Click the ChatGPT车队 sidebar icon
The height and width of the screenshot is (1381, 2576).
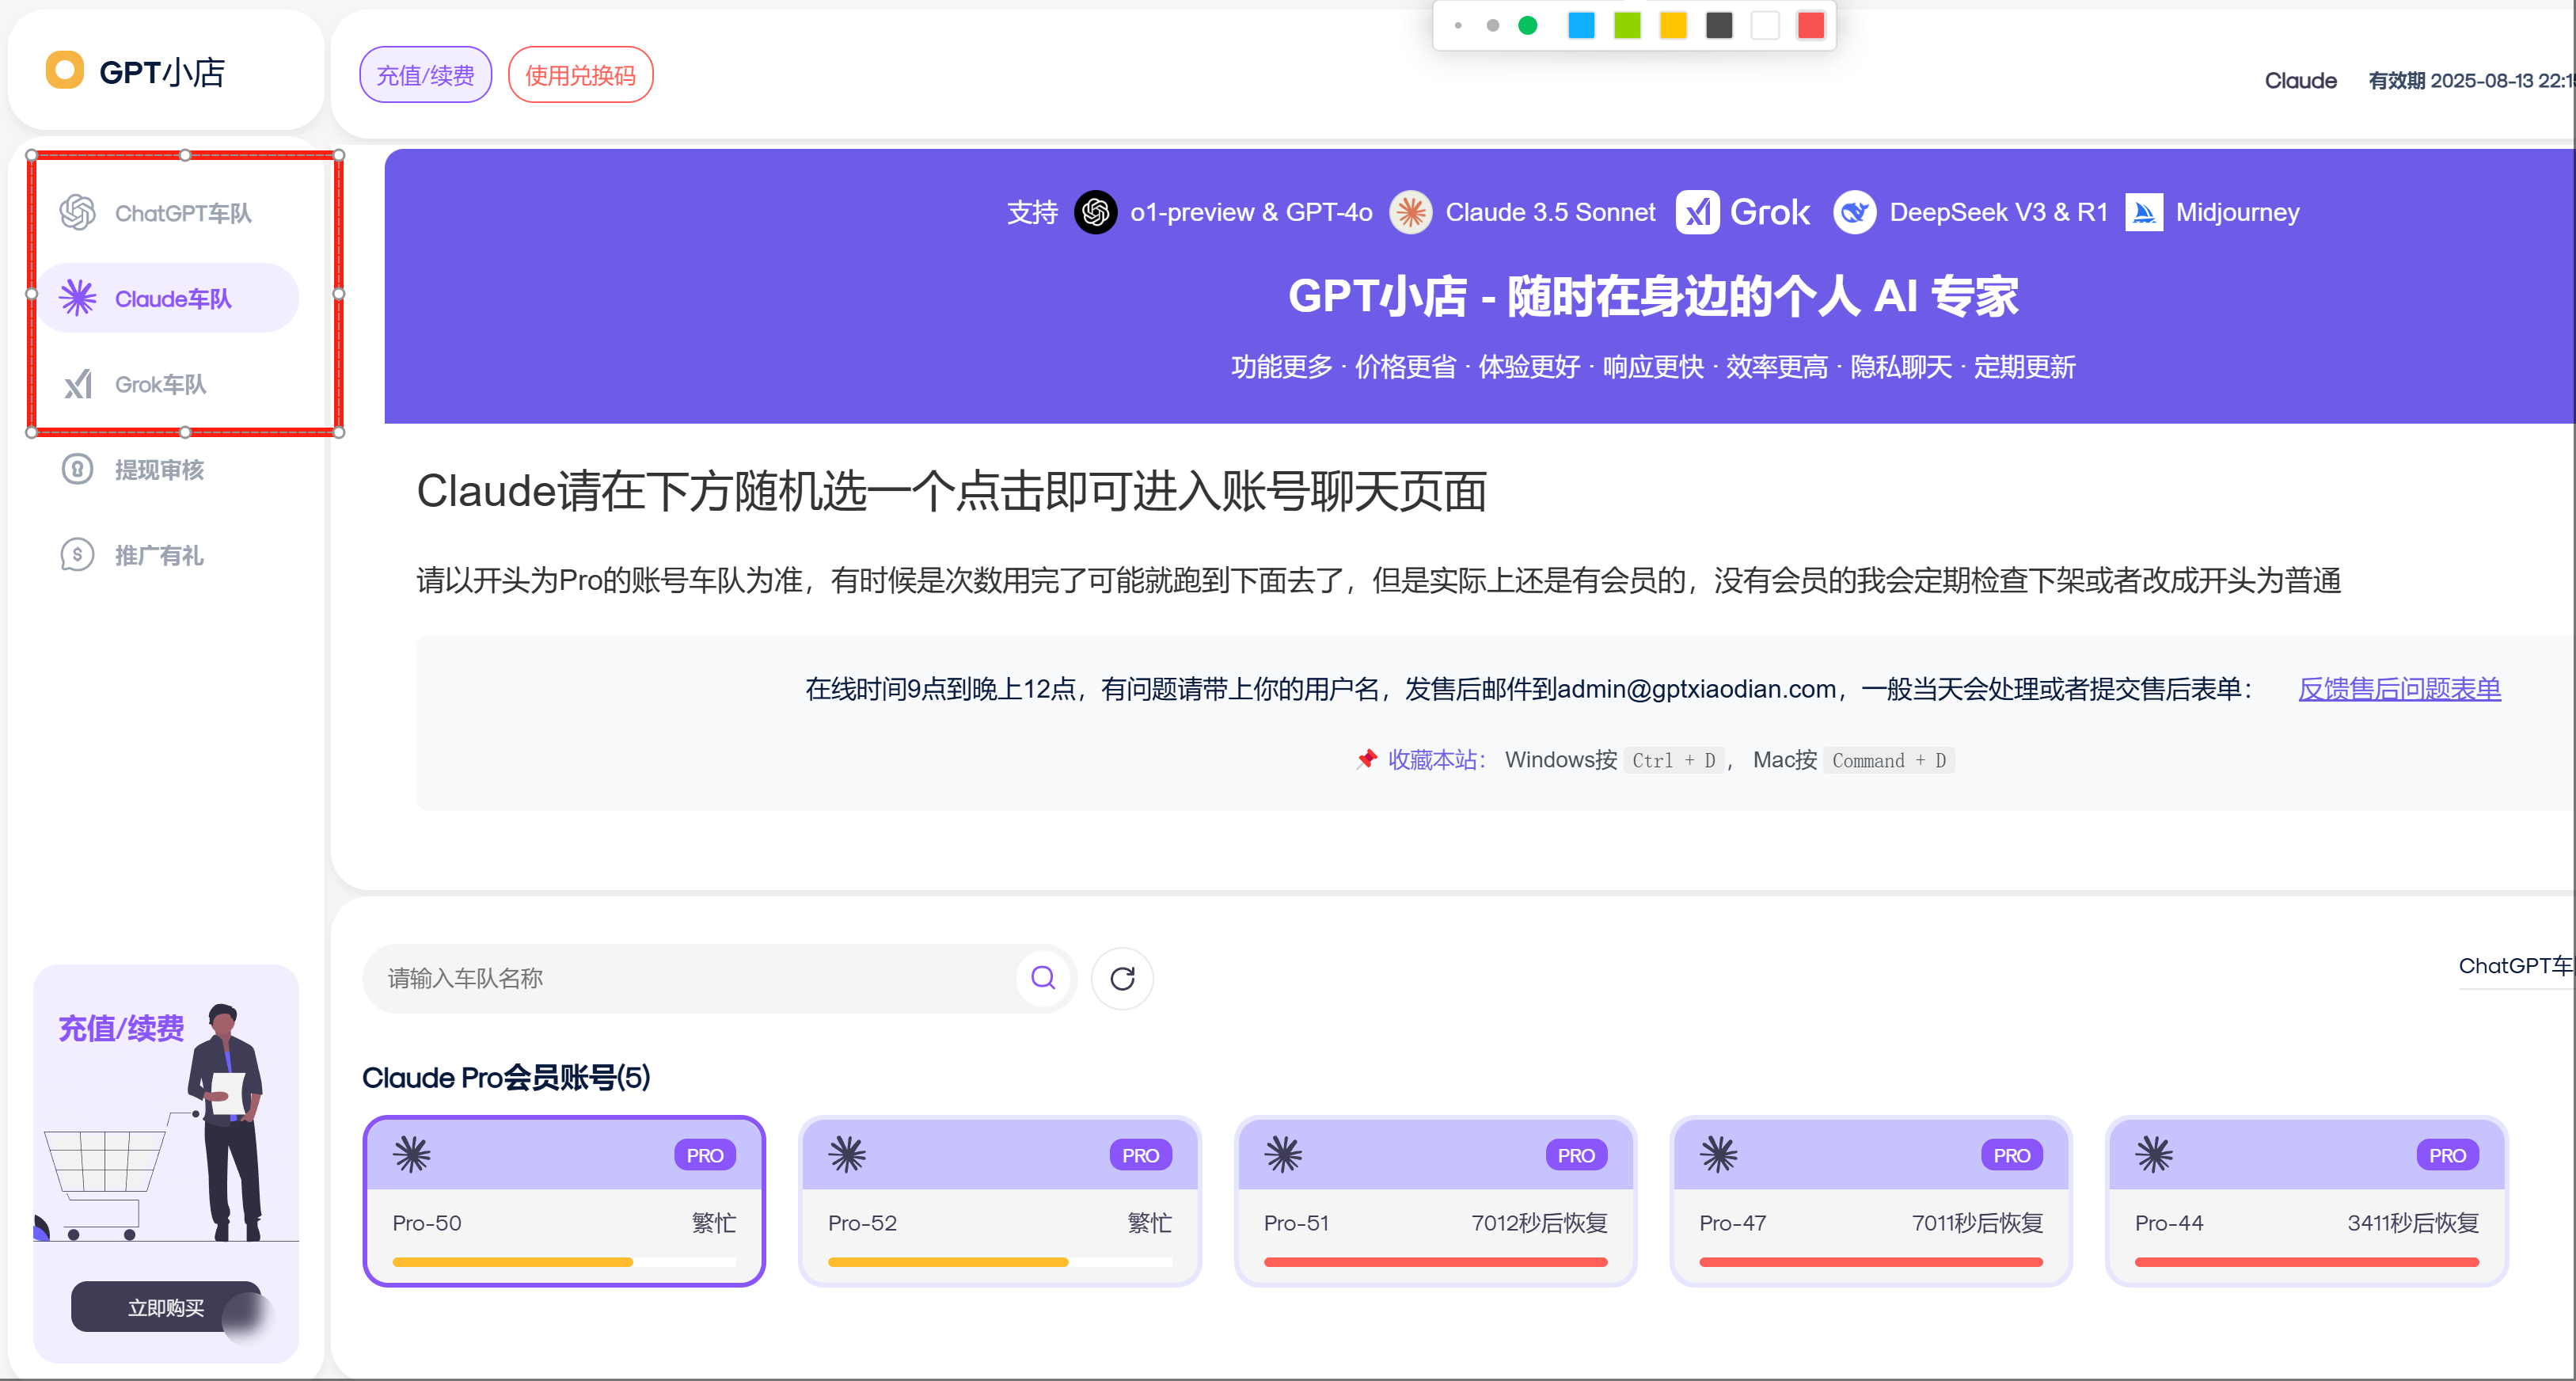(77, 212)
